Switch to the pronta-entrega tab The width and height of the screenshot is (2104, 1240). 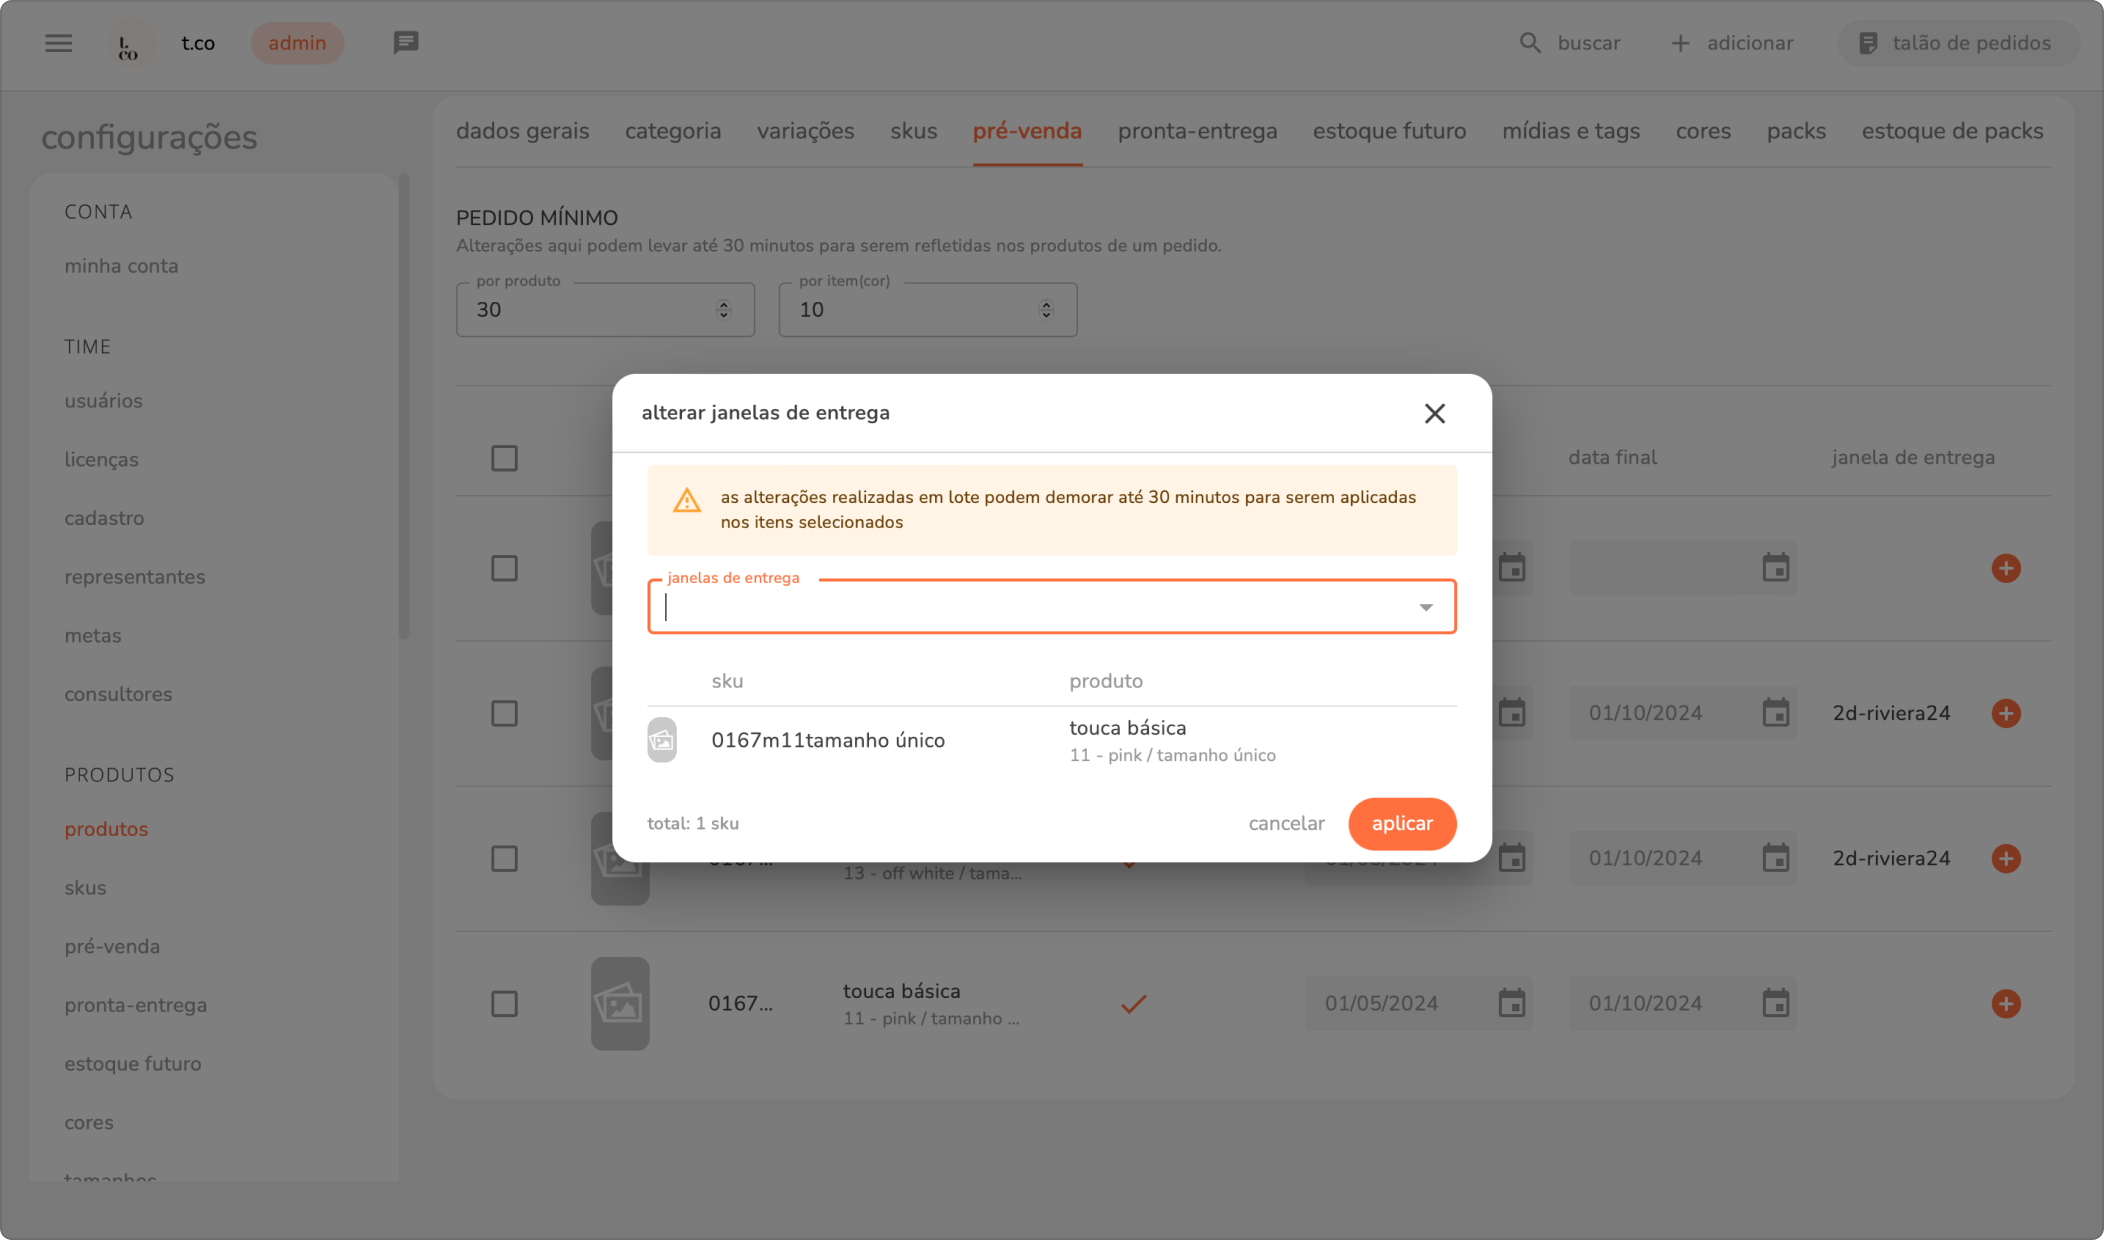pos(1197,131)
